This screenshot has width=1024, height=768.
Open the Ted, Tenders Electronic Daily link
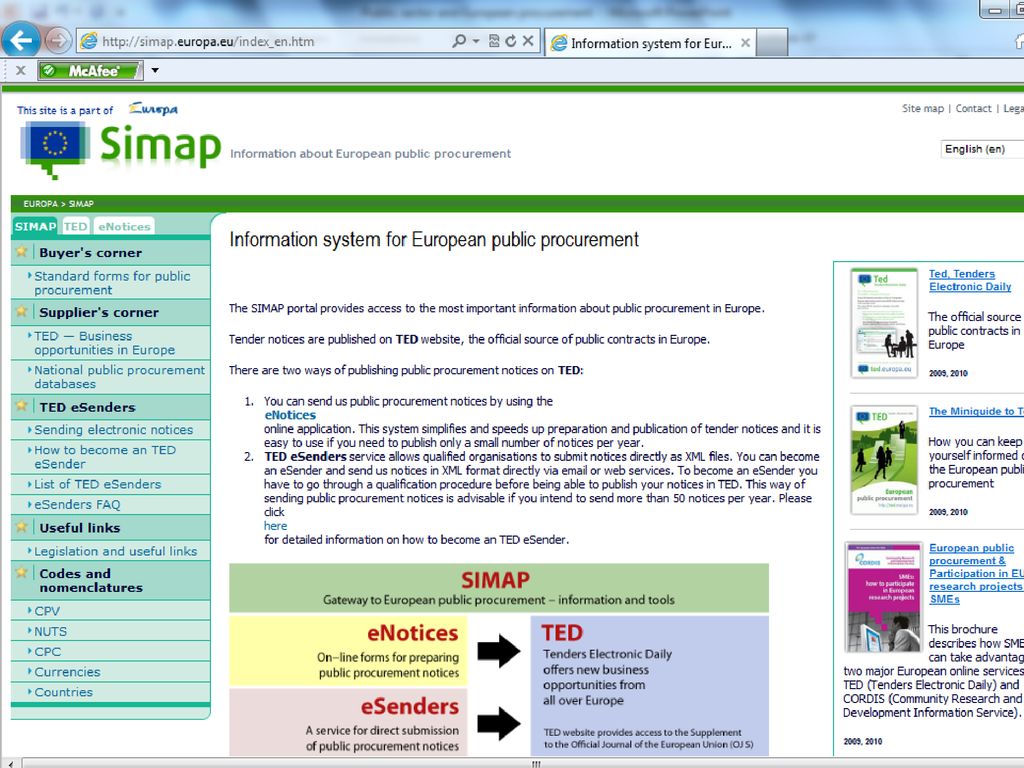click(970, 280)
